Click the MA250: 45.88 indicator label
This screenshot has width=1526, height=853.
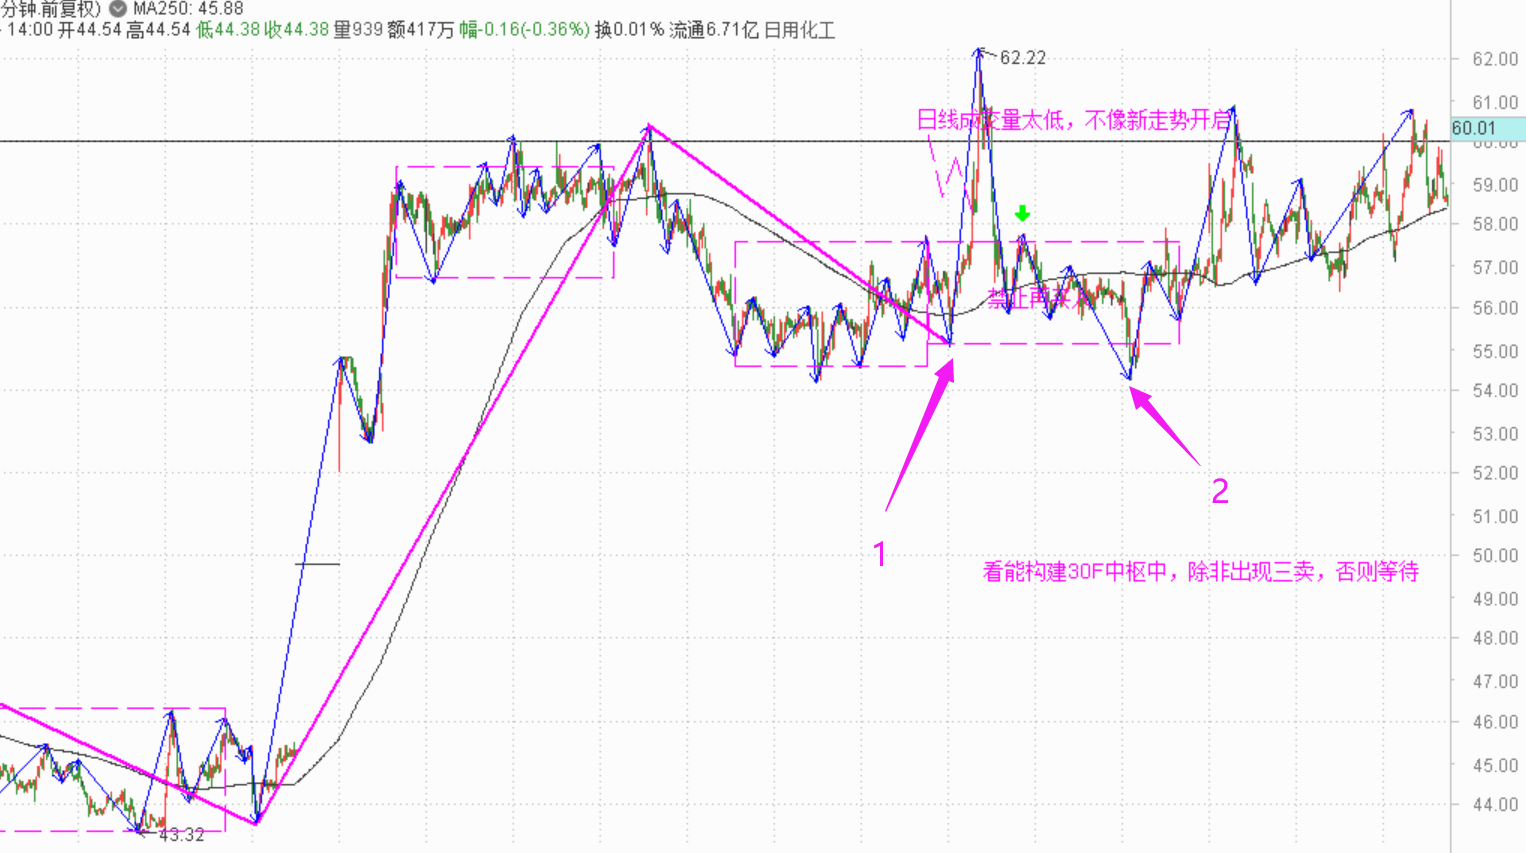pos(188,9)
